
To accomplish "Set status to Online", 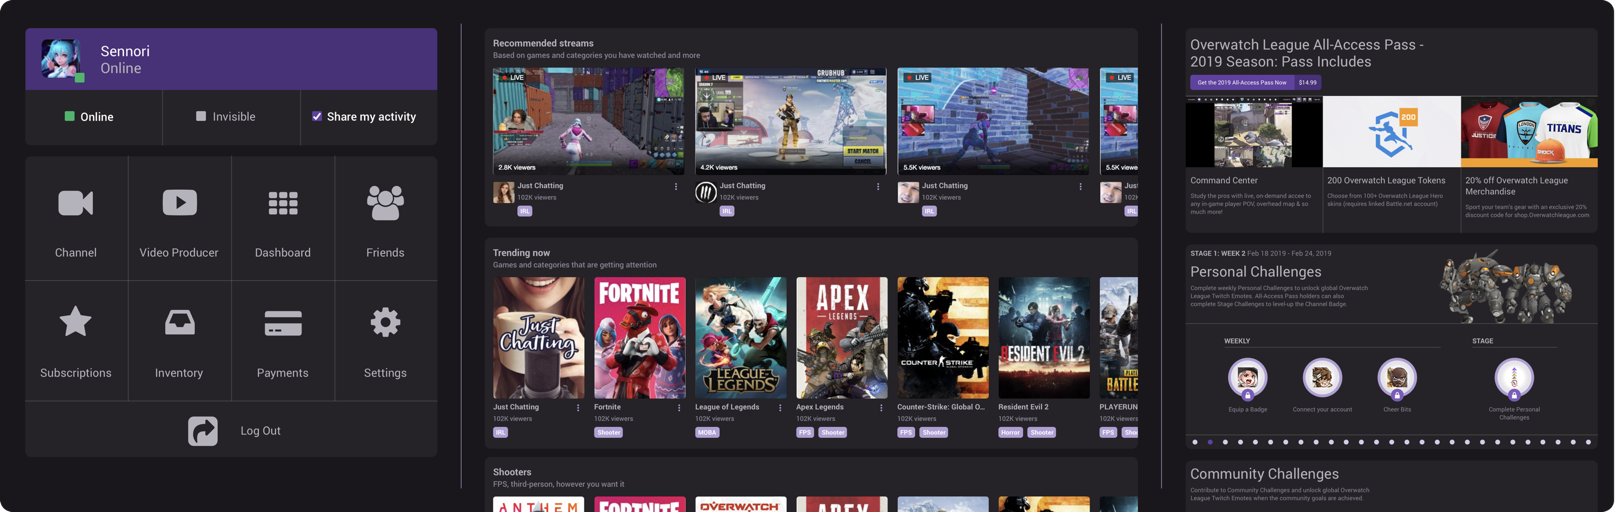I will (x=94, y=117).
